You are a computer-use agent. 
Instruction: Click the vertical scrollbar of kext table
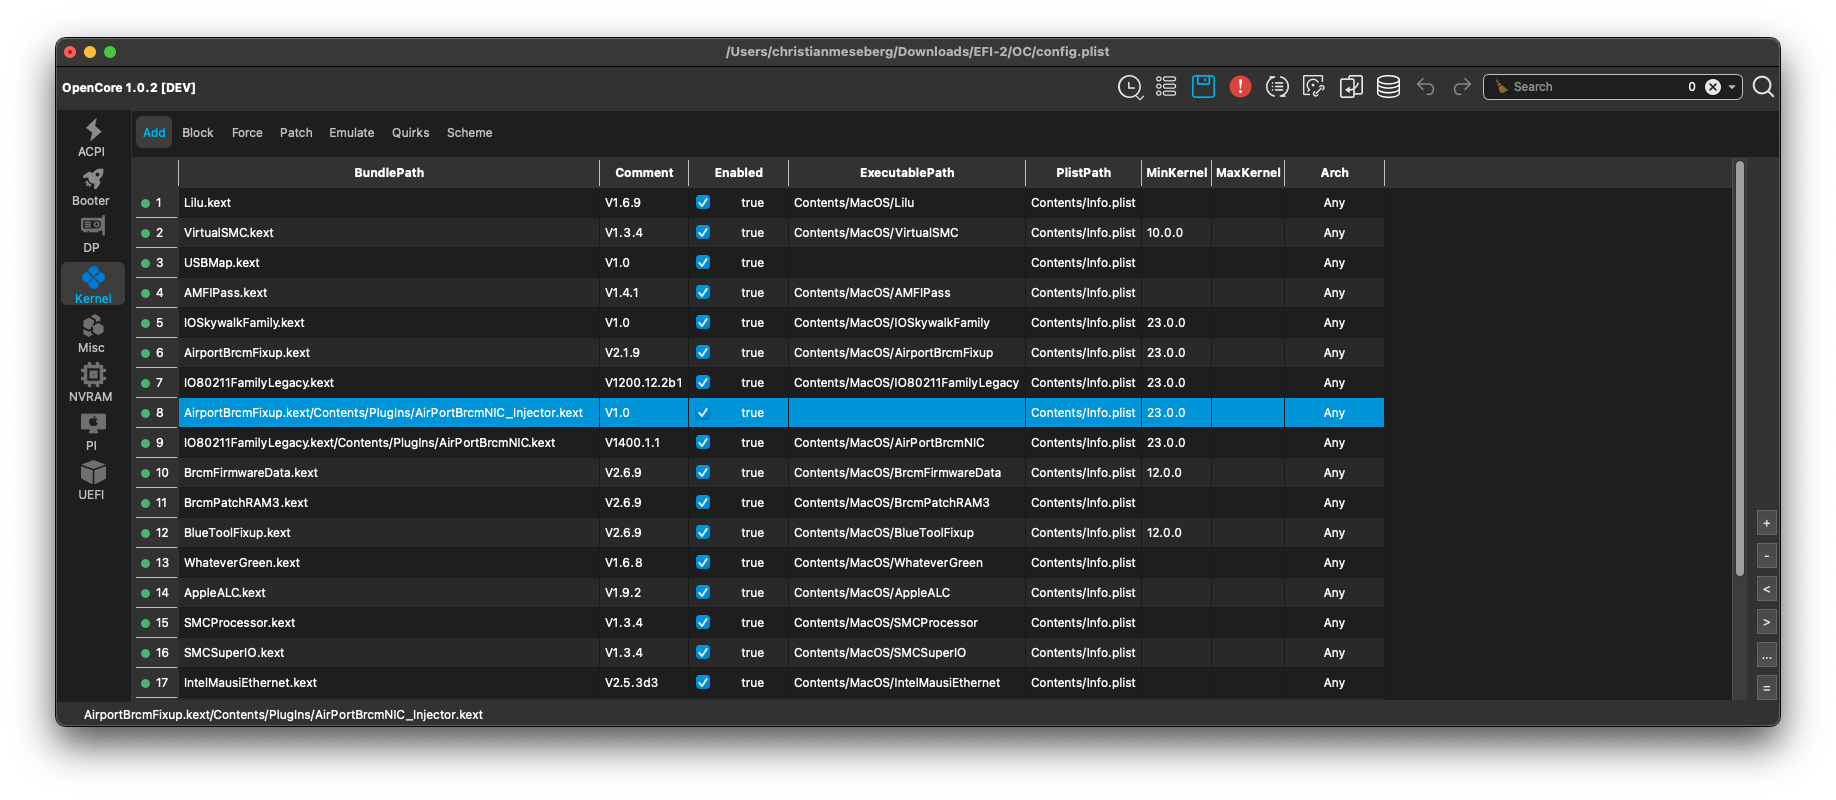point(1740,370)
